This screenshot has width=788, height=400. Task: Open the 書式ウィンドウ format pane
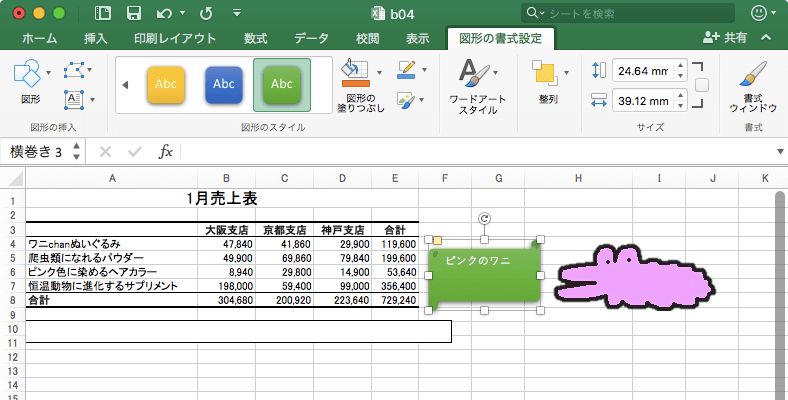[x=753, y=86]
